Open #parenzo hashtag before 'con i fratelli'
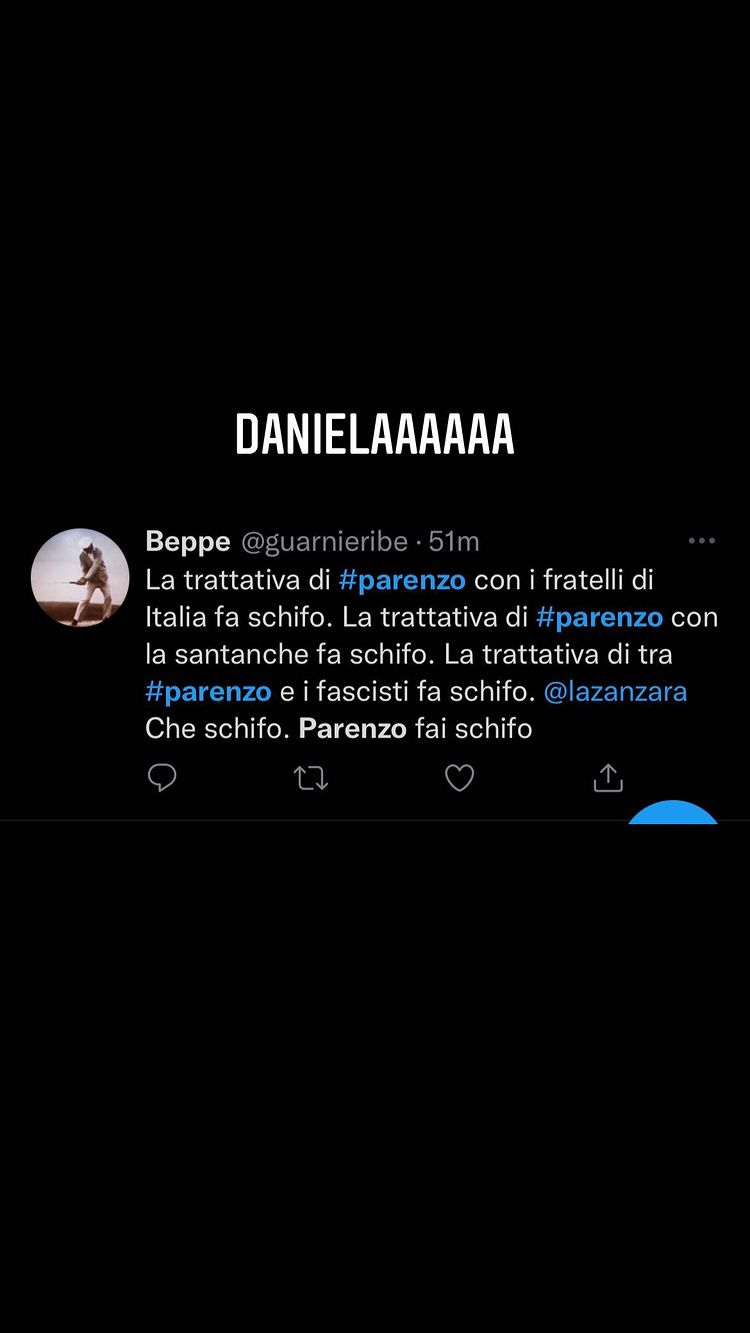Screen dimensions: 750x1333 pos(402,580)
